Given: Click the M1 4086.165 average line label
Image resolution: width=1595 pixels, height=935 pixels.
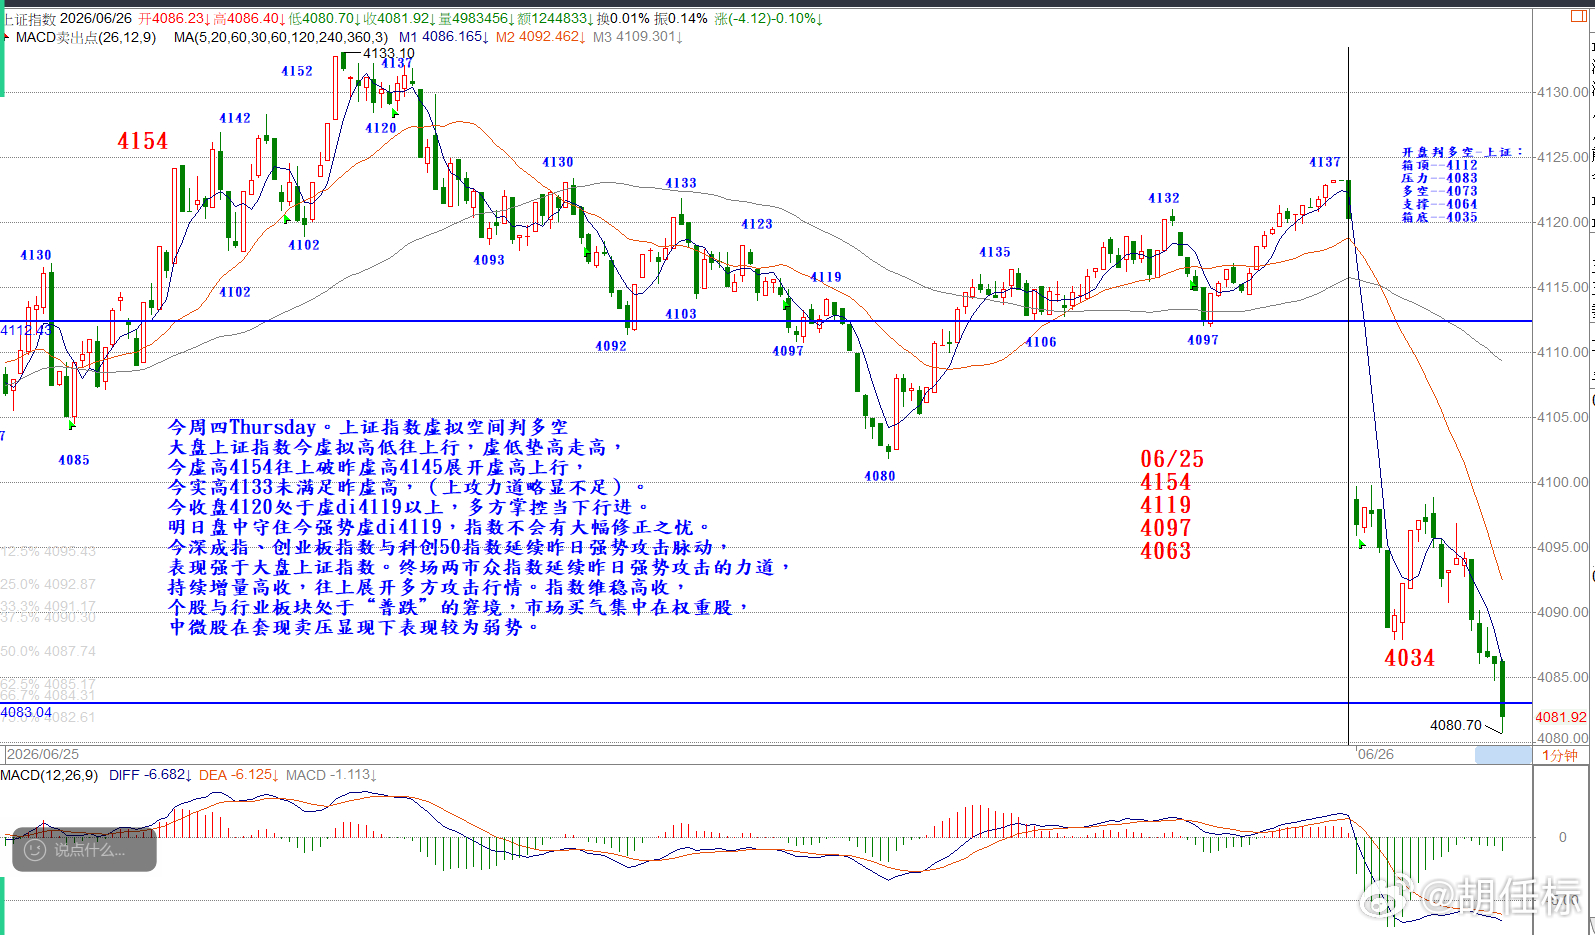Looking at the screenshot, I should click(443, 37).
